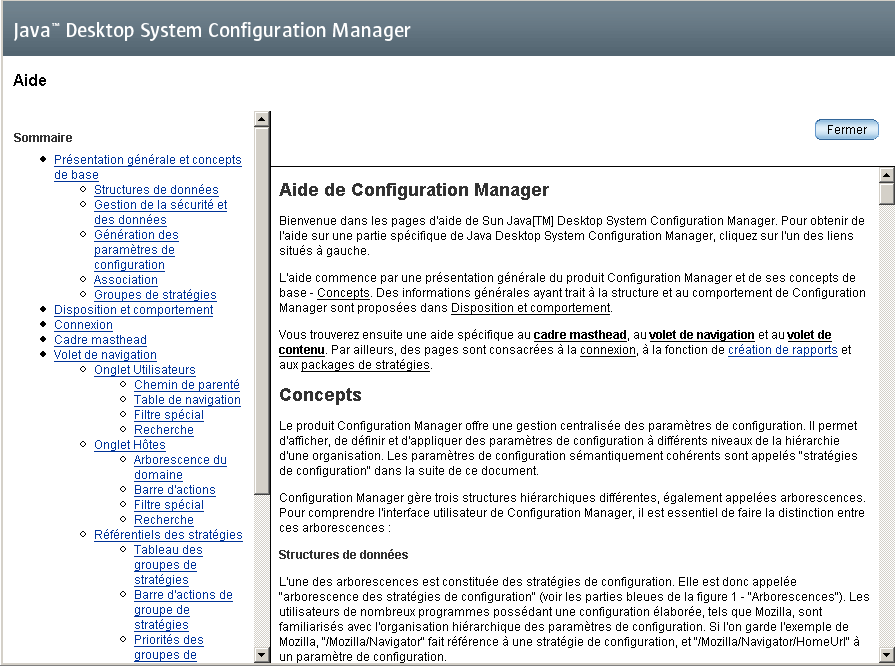895x666 pixels.
Task: Follow 'Disposition et comportement' link in help text
Action: click(x=531, y=308)
